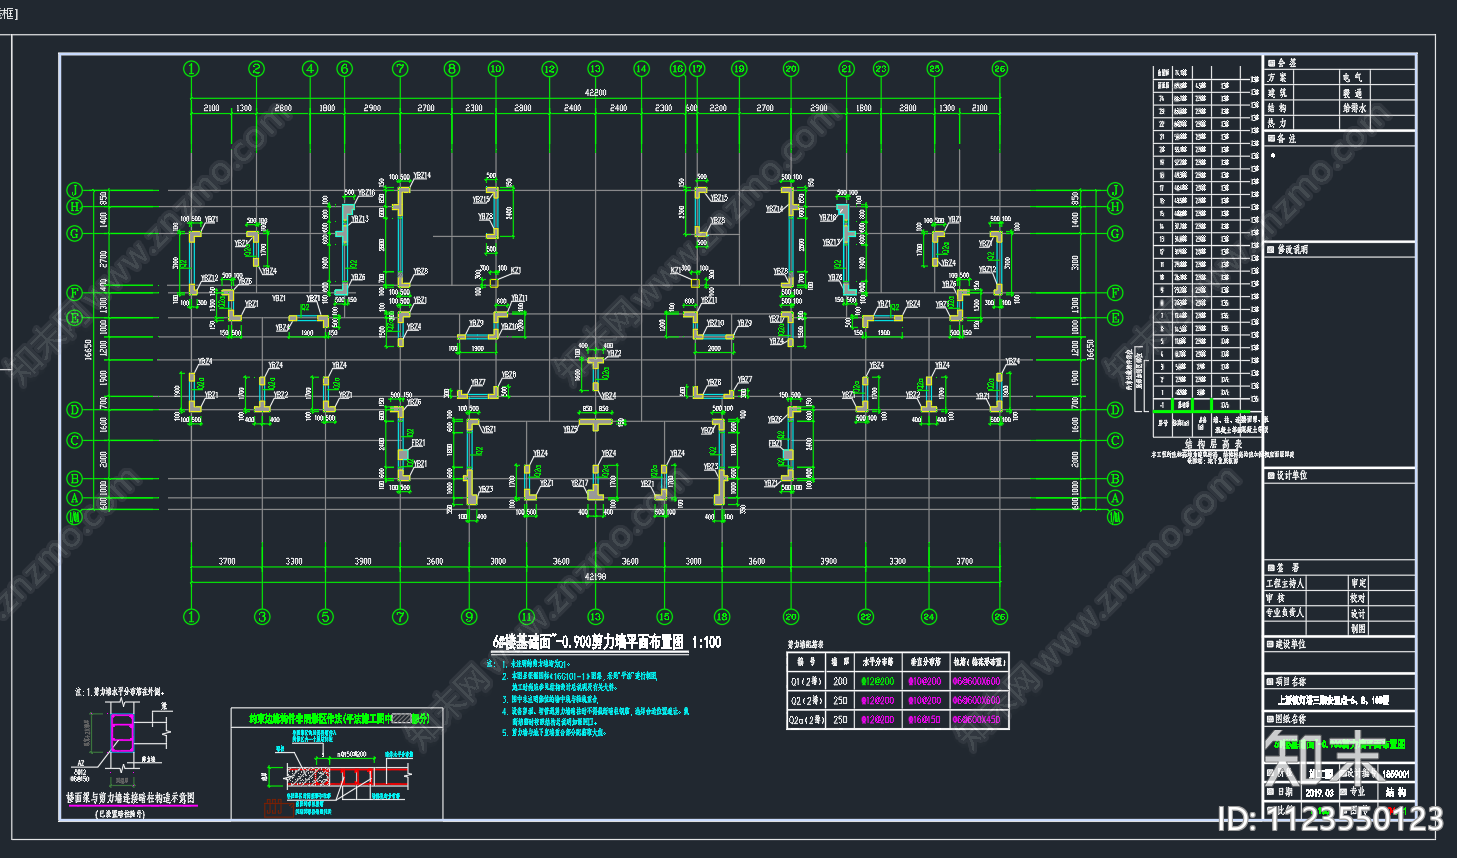Image resolution: width=1457 pixels, height=858 pixels.
Task: Select grid axis bubble 10
Action: [496, 69]
